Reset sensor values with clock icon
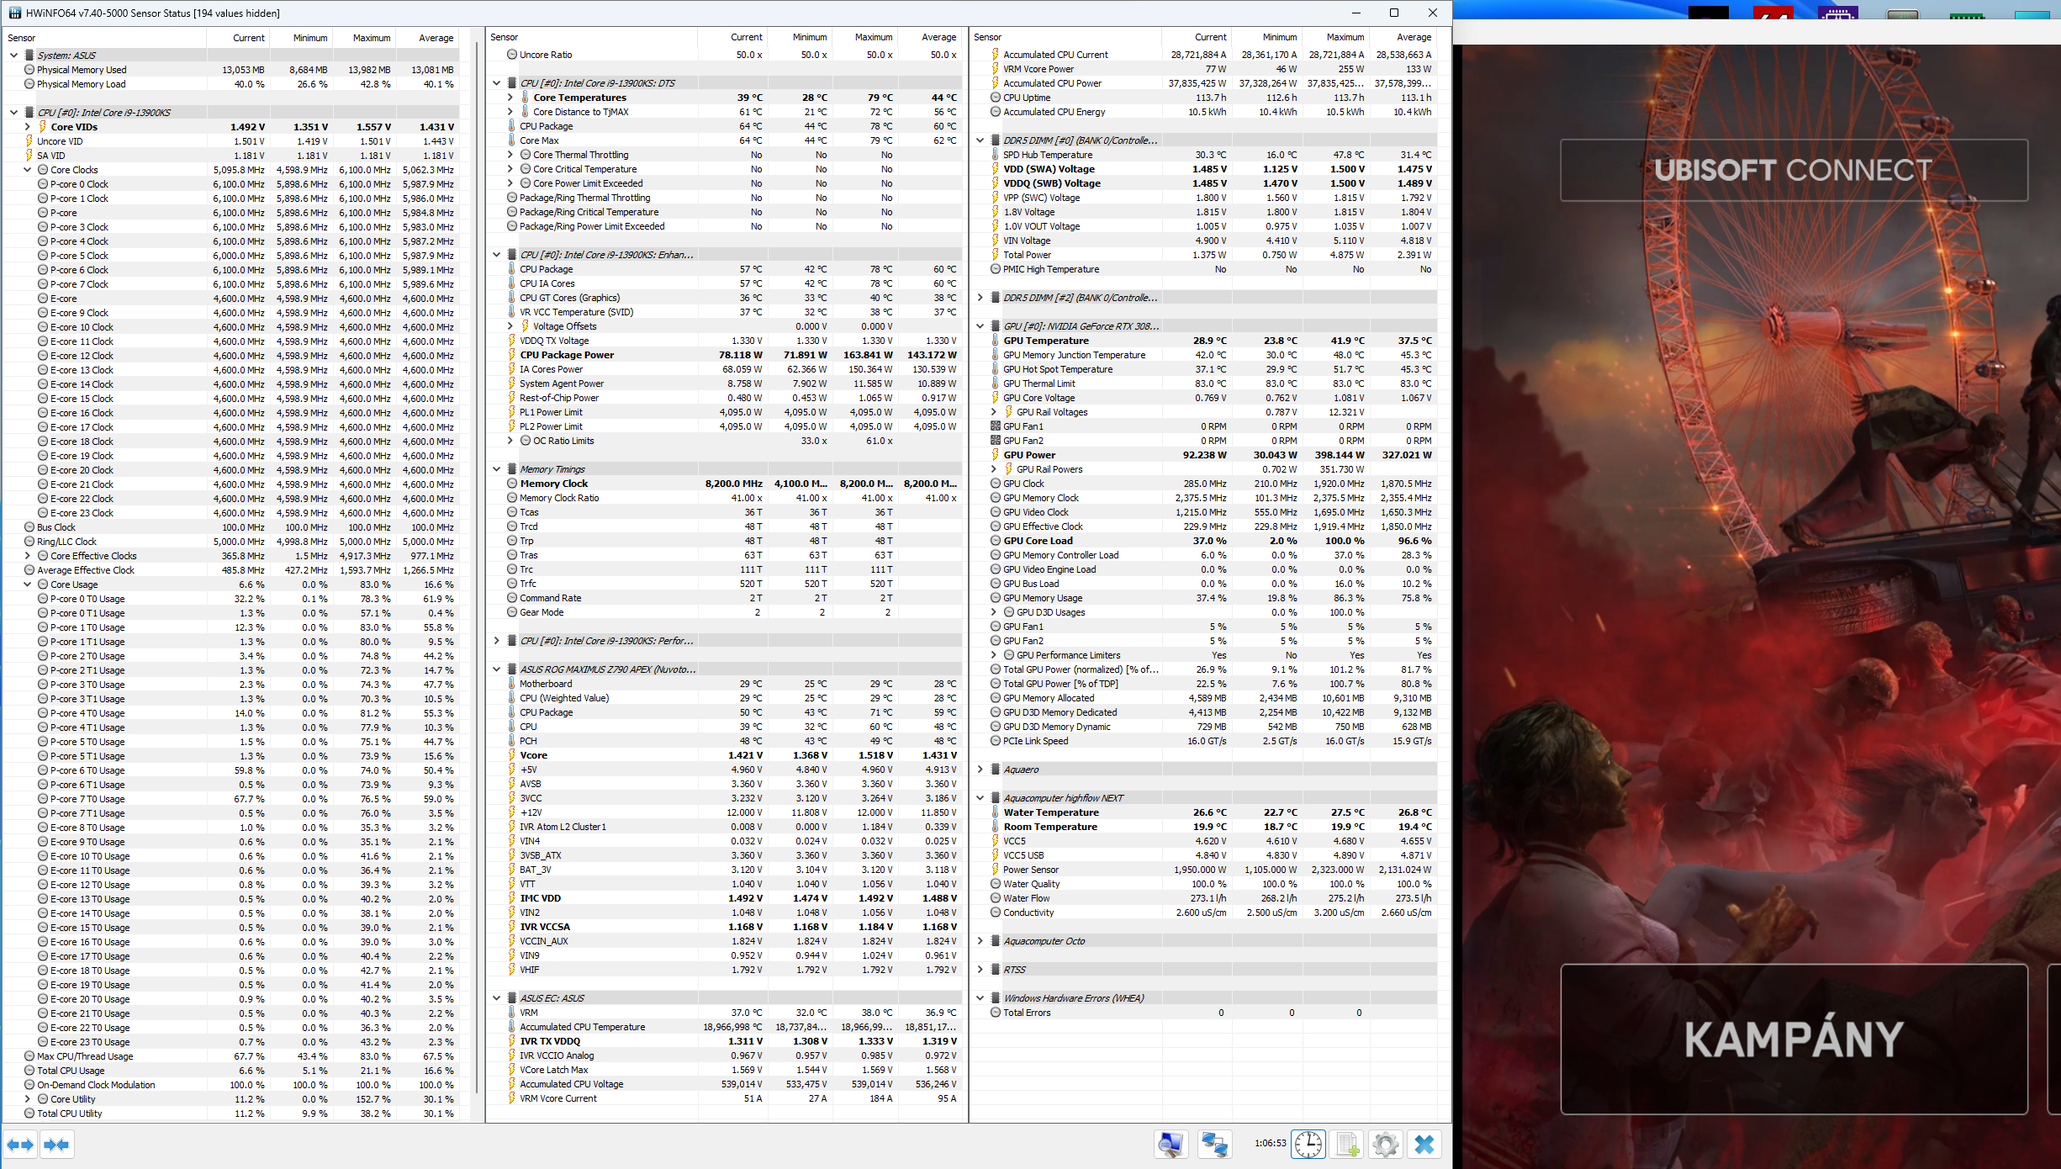2061x1169 pixels. coord(1308,1144)
